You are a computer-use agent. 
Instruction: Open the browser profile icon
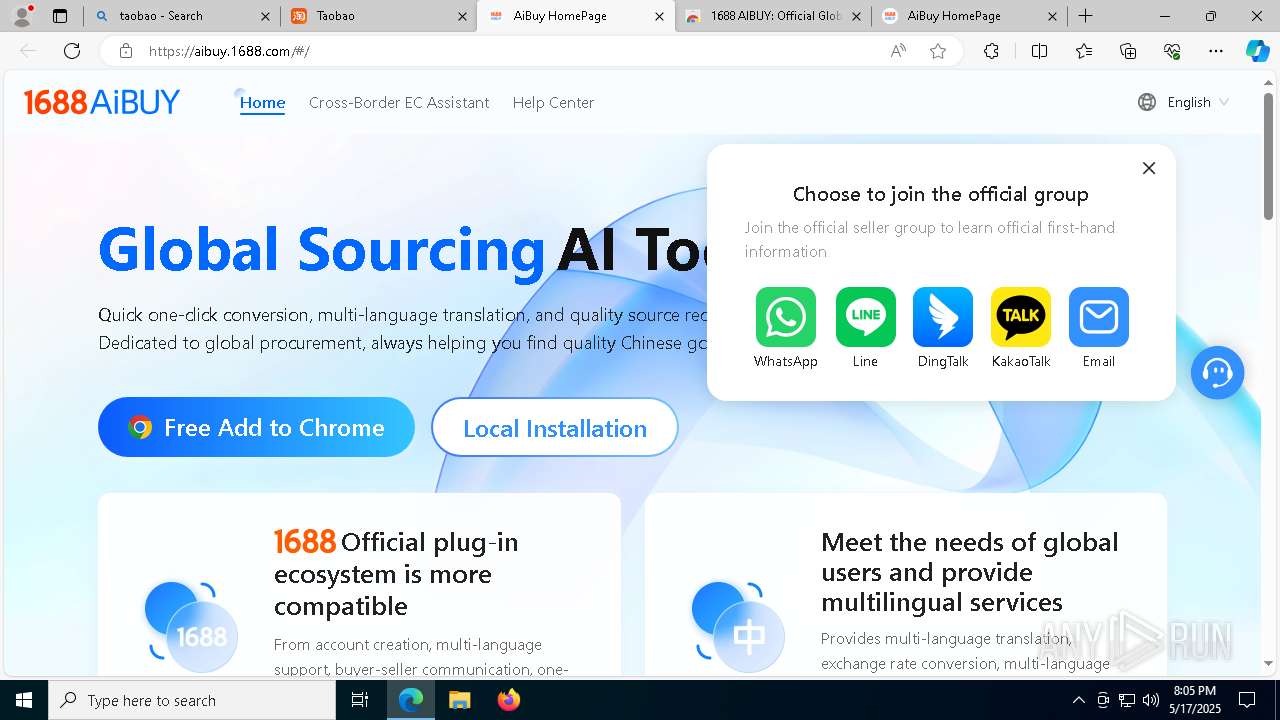(x=22, y=16)
